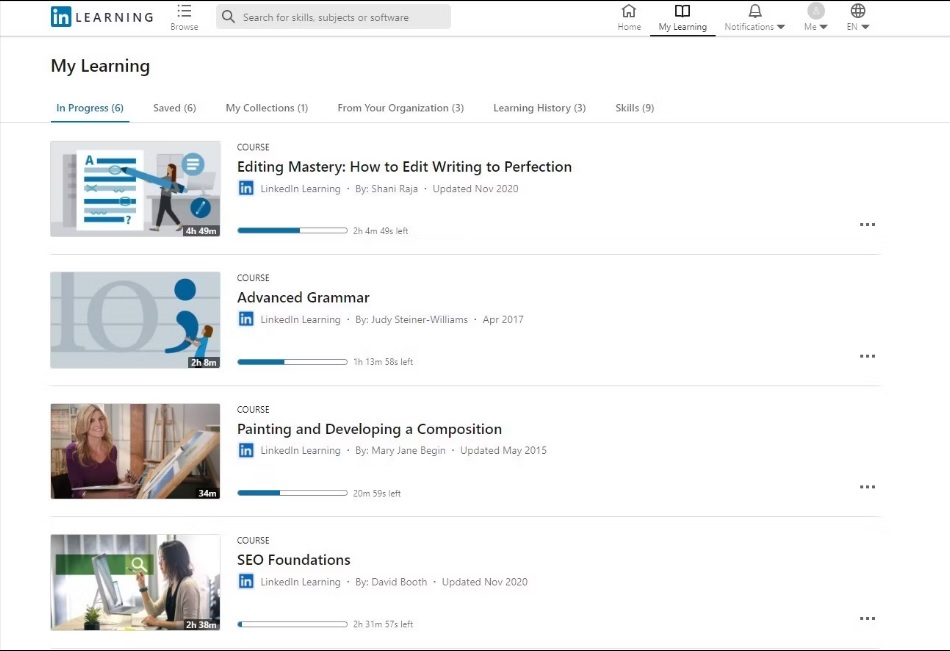Open the EN language globe dropdown
The width and height of the screenshot is (950, 651).
coord(858,18)
